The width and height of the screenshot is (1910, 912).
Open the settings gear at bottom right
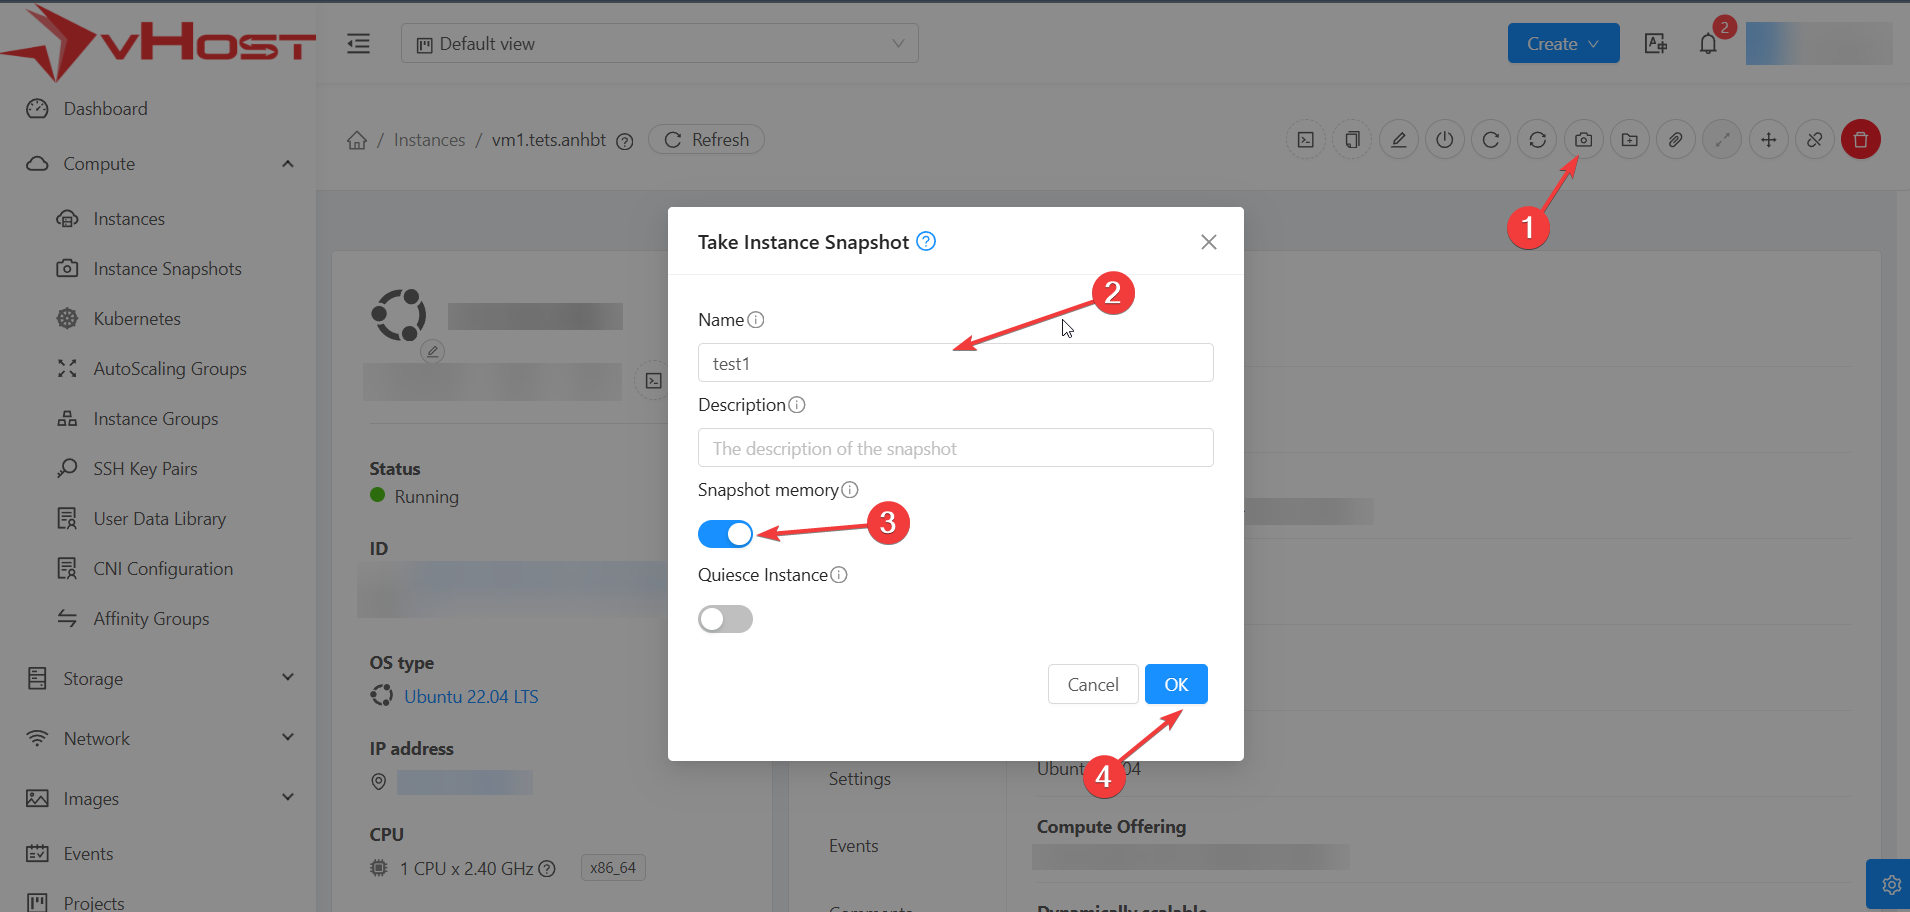pos(1890,885)
